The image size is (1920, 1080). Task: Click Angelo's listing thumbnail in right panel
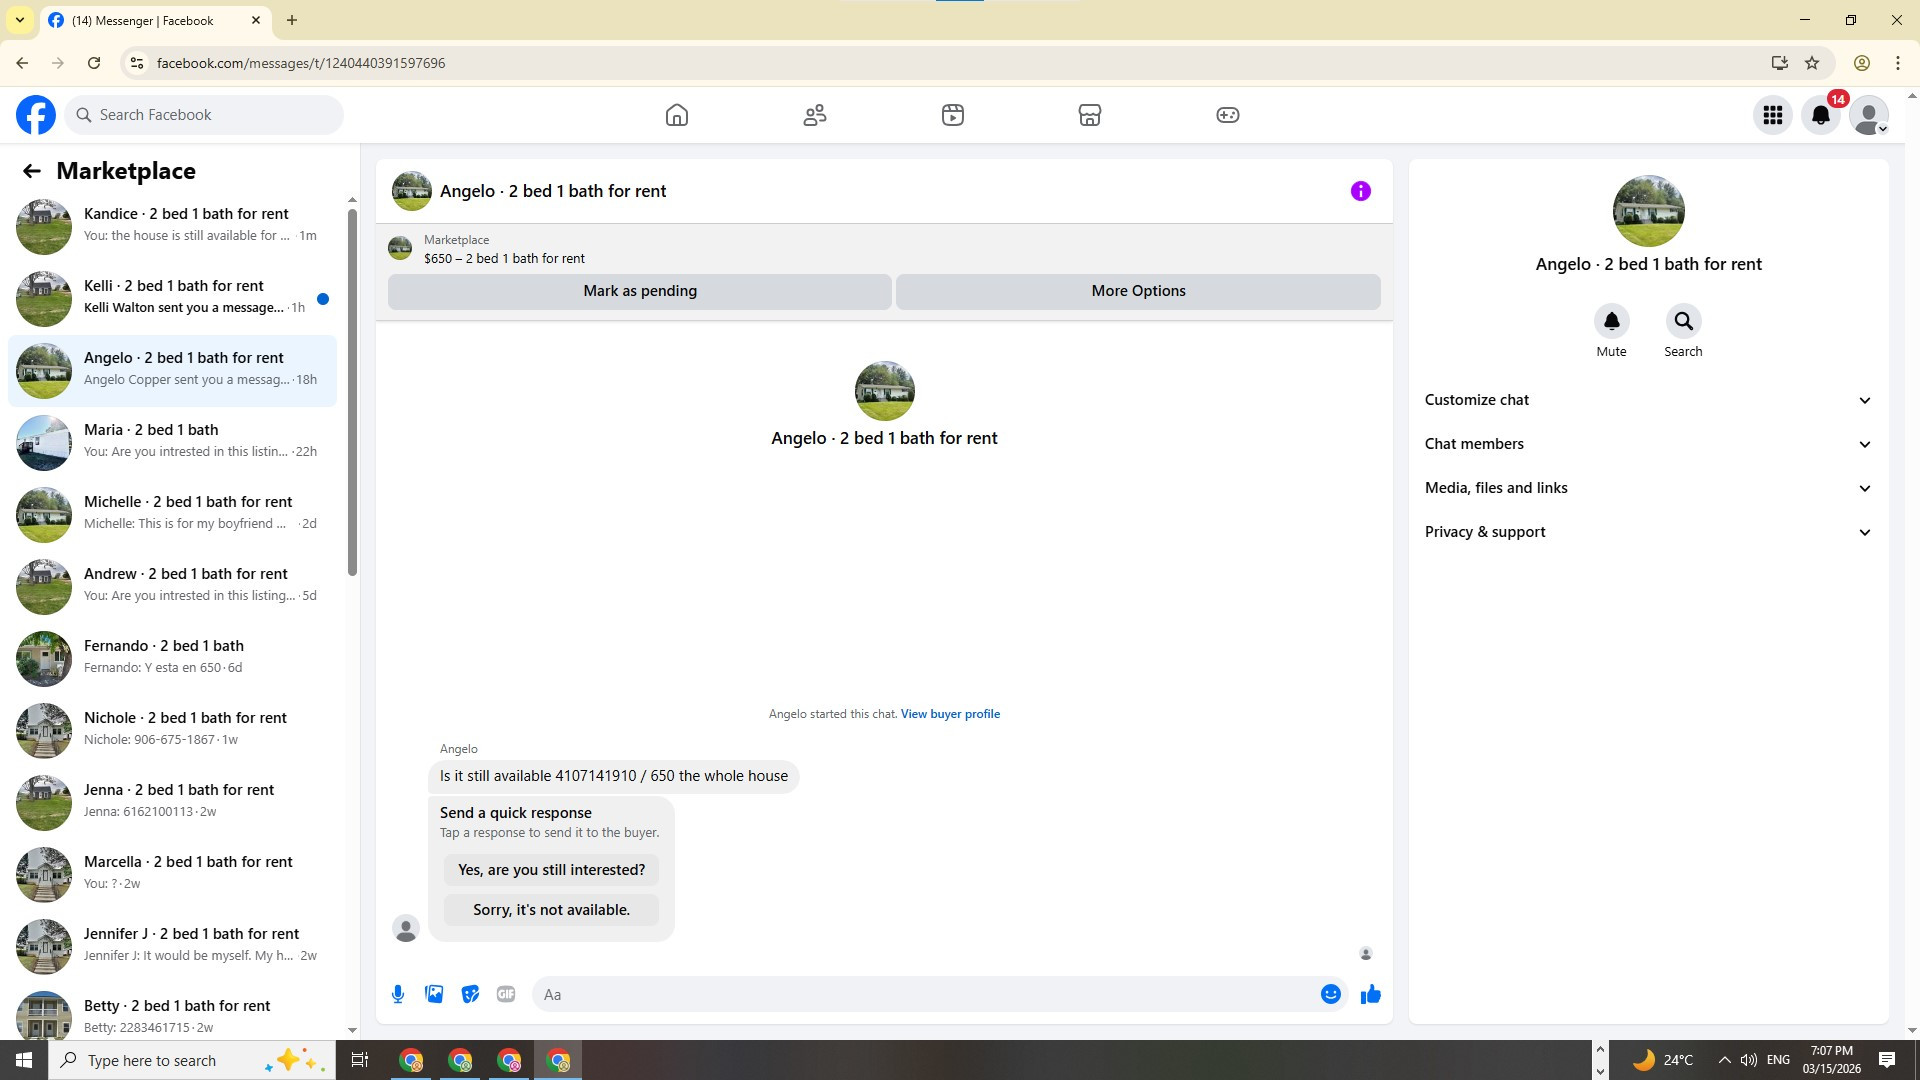1648,211
